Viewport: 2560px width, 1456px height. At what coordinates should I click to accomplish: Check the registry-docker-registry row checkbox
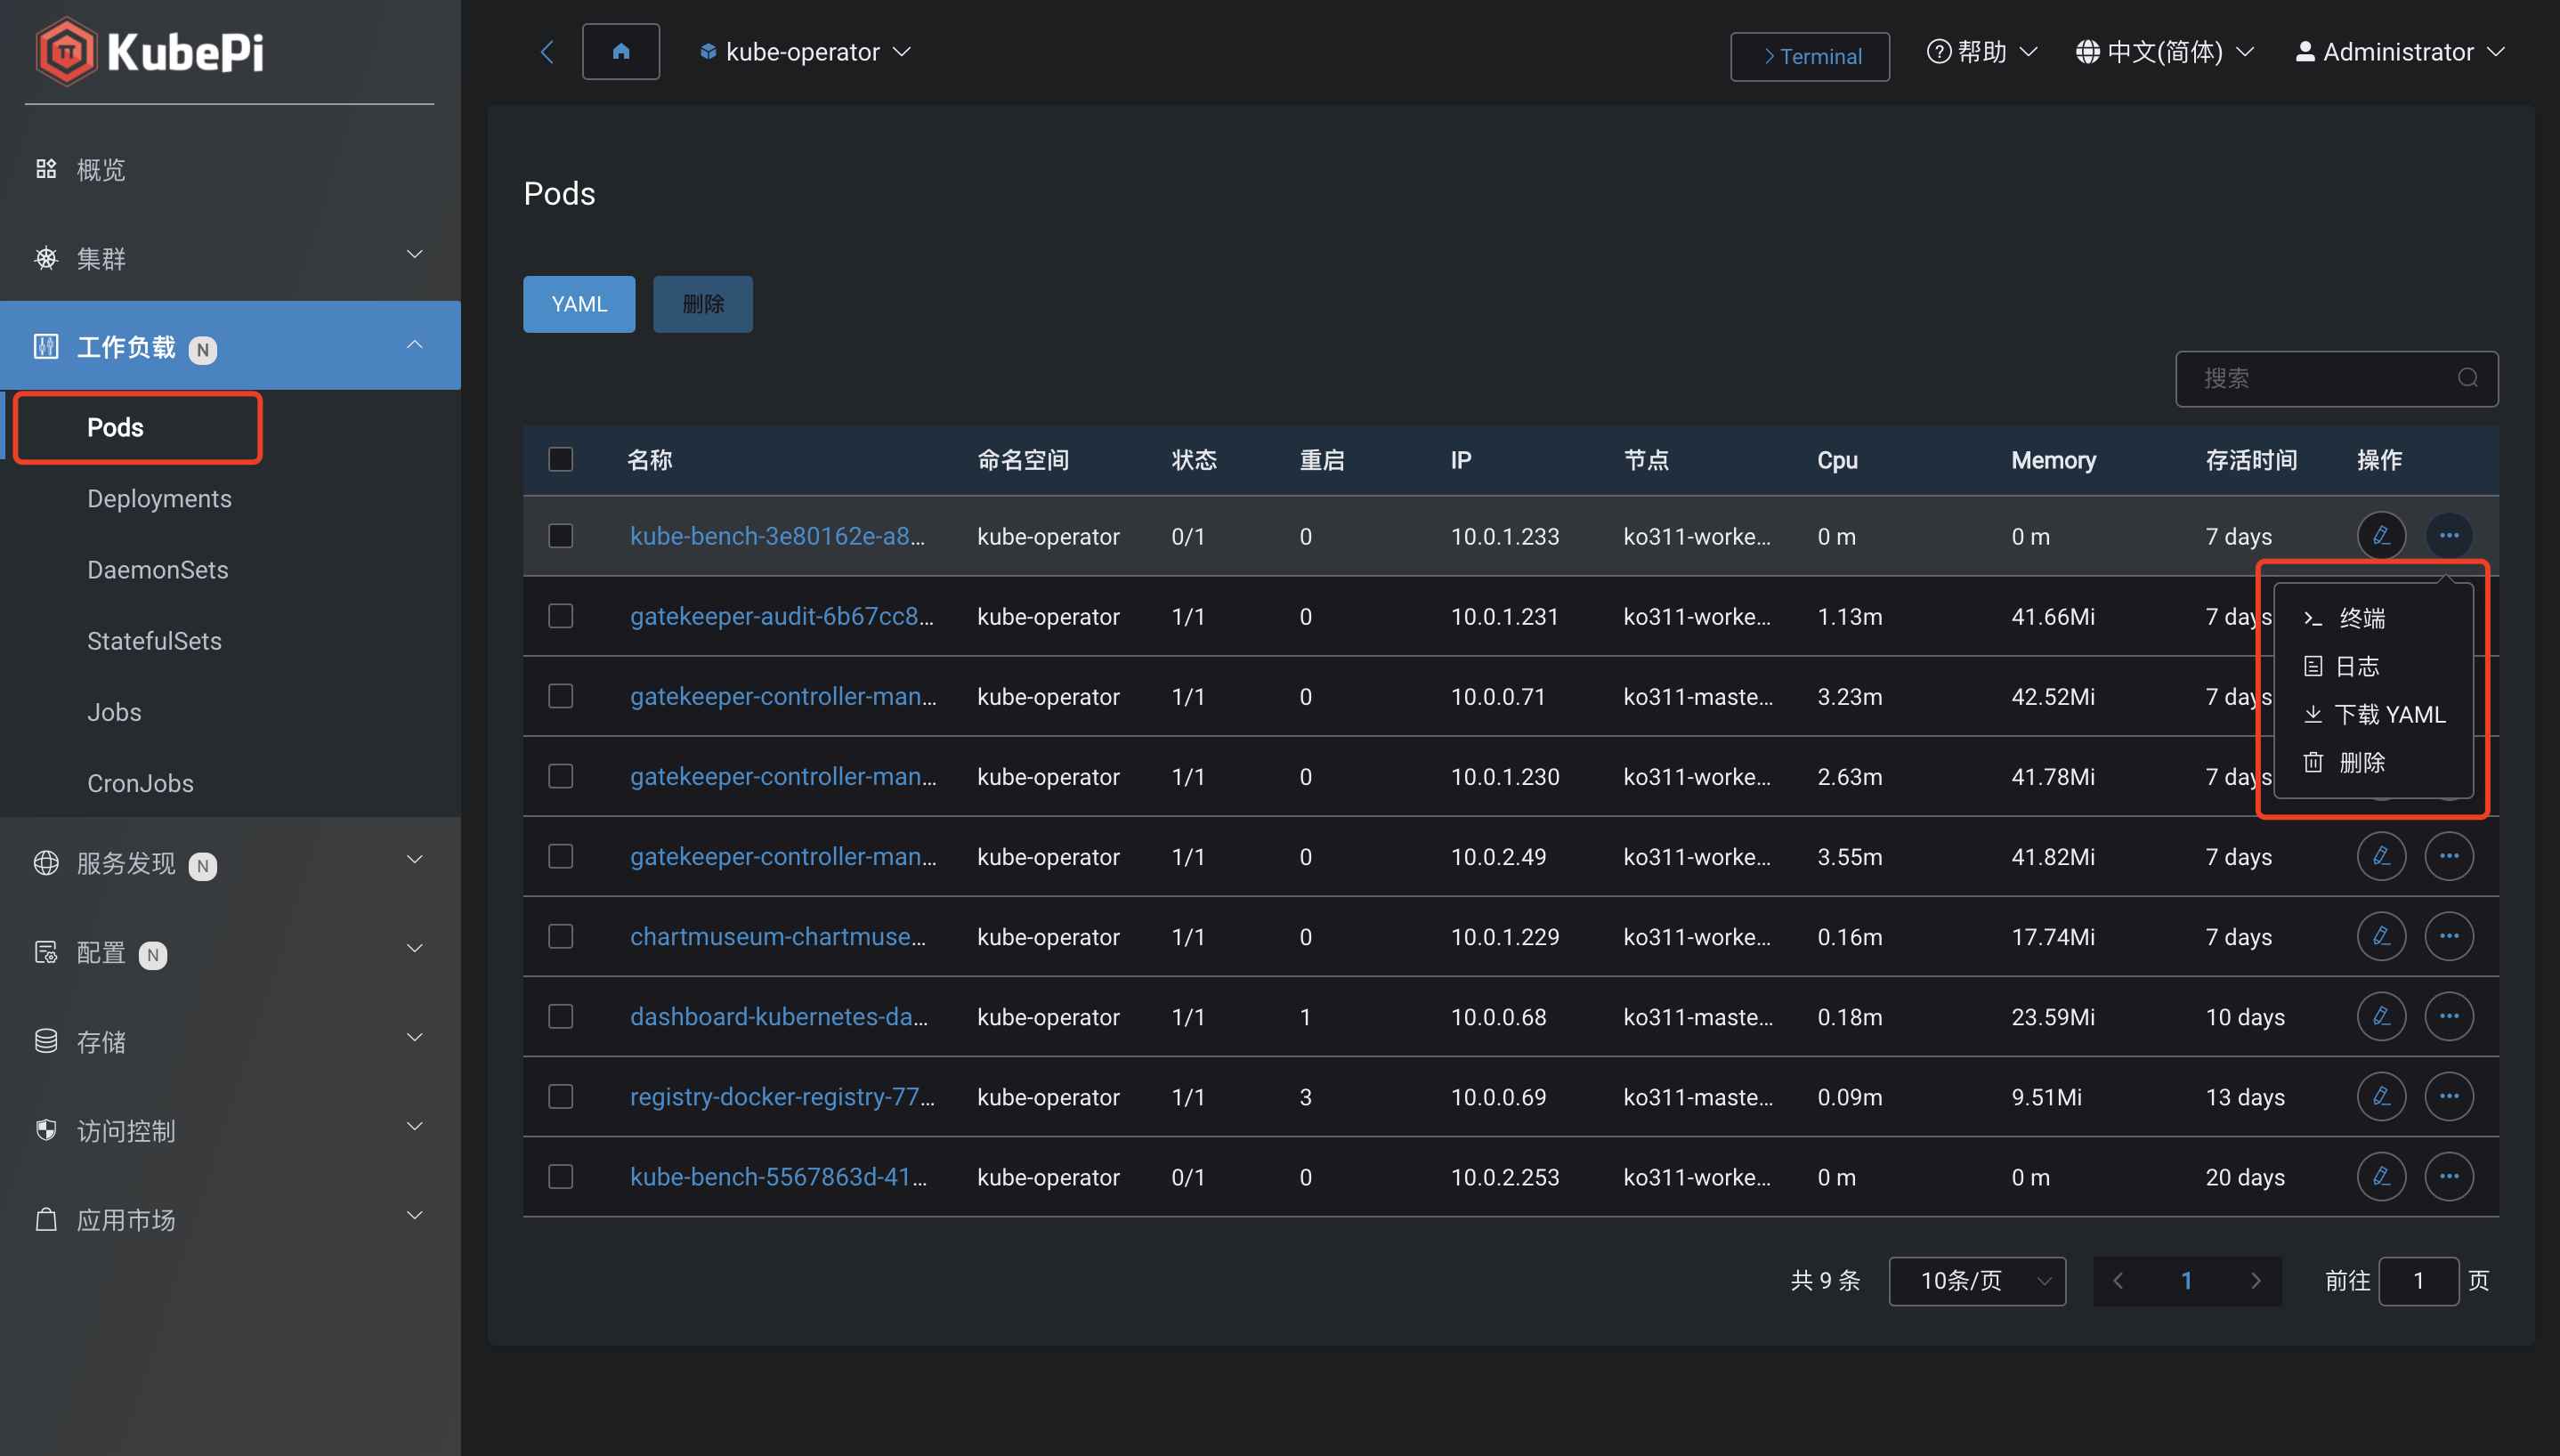561,1096
